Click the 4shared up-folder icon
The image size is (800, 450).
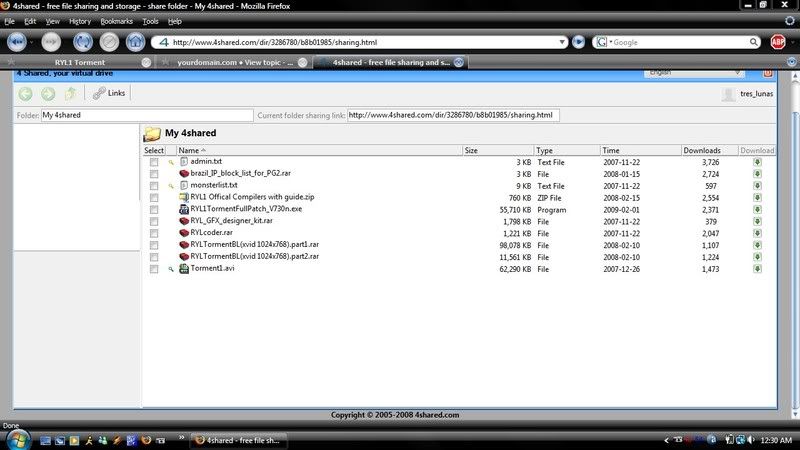[70, 93]
